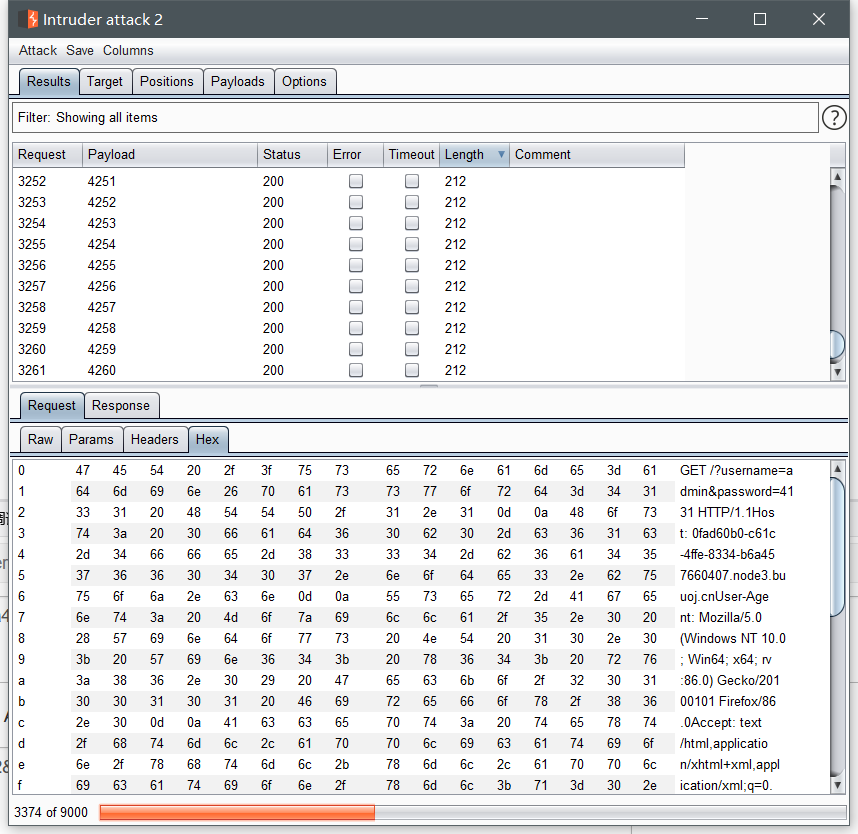
Task: Sort results by the Status column header
Action: pyautogui.click(x=292, y=155)
